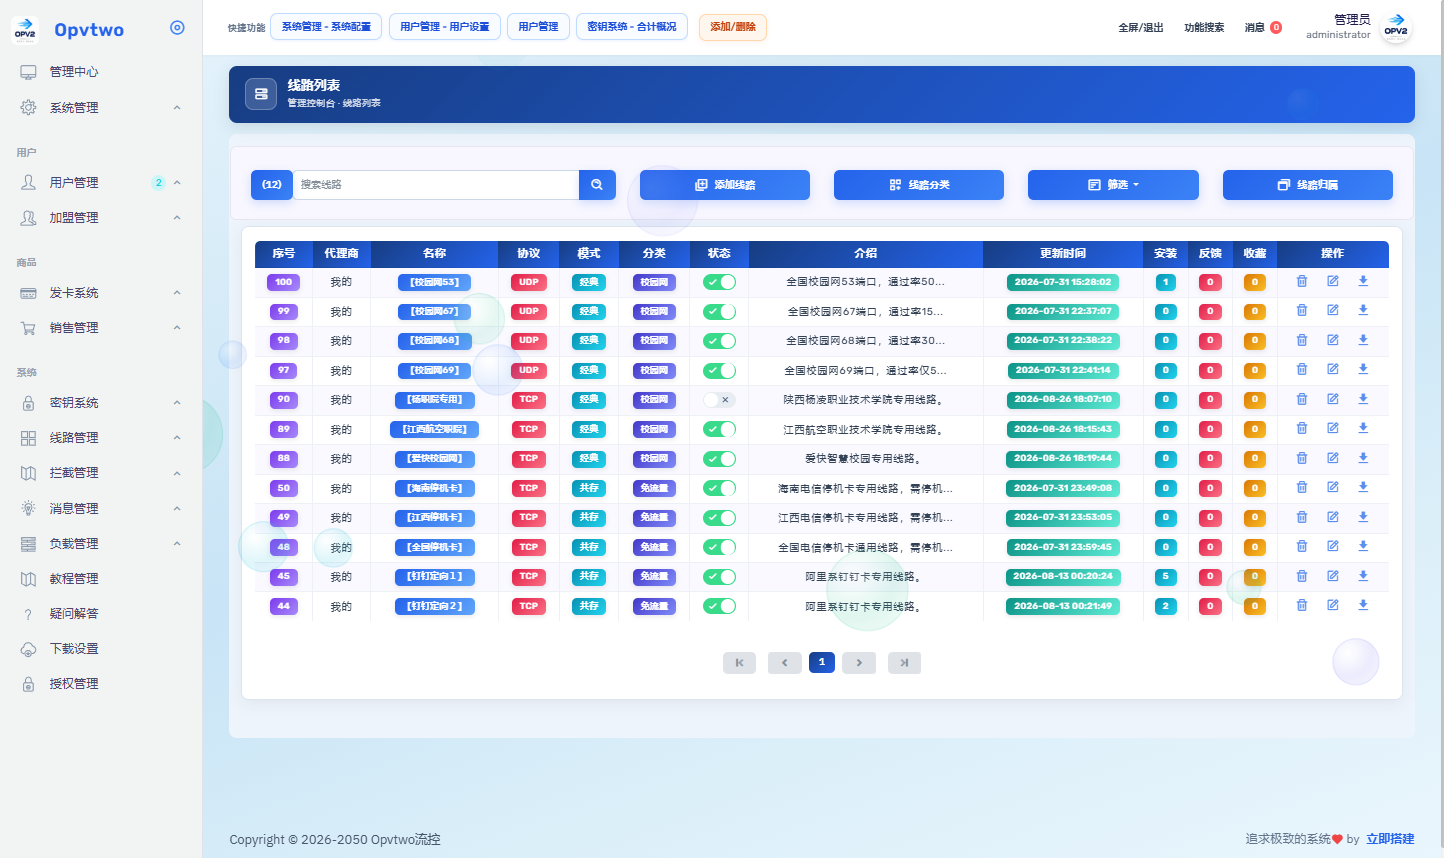The width and height of the screenshot is (1444, 858).
Task: Open the 筛选 filter dropdown
Action: click(x=1113, y=185)
